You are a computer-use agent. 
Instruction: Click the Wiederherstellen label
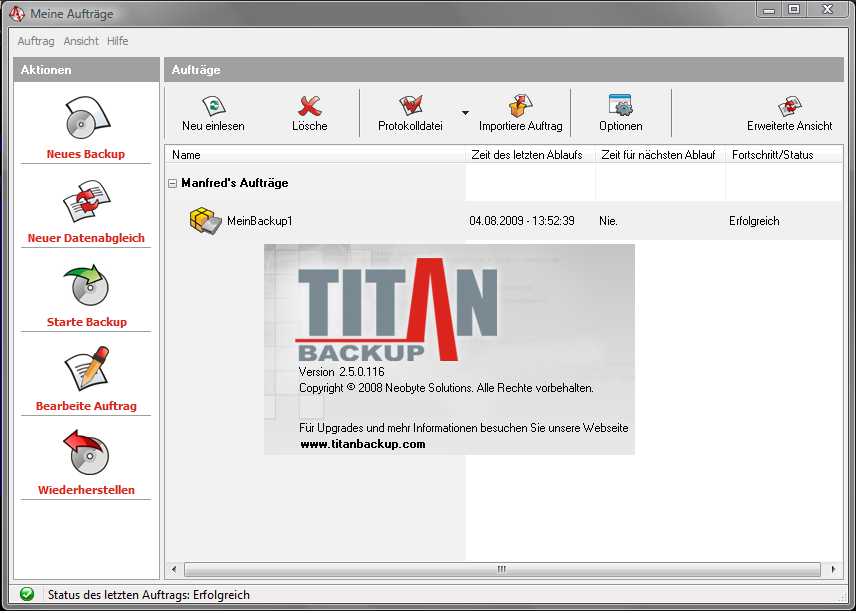pyautogui.click(x=86, y=490)
